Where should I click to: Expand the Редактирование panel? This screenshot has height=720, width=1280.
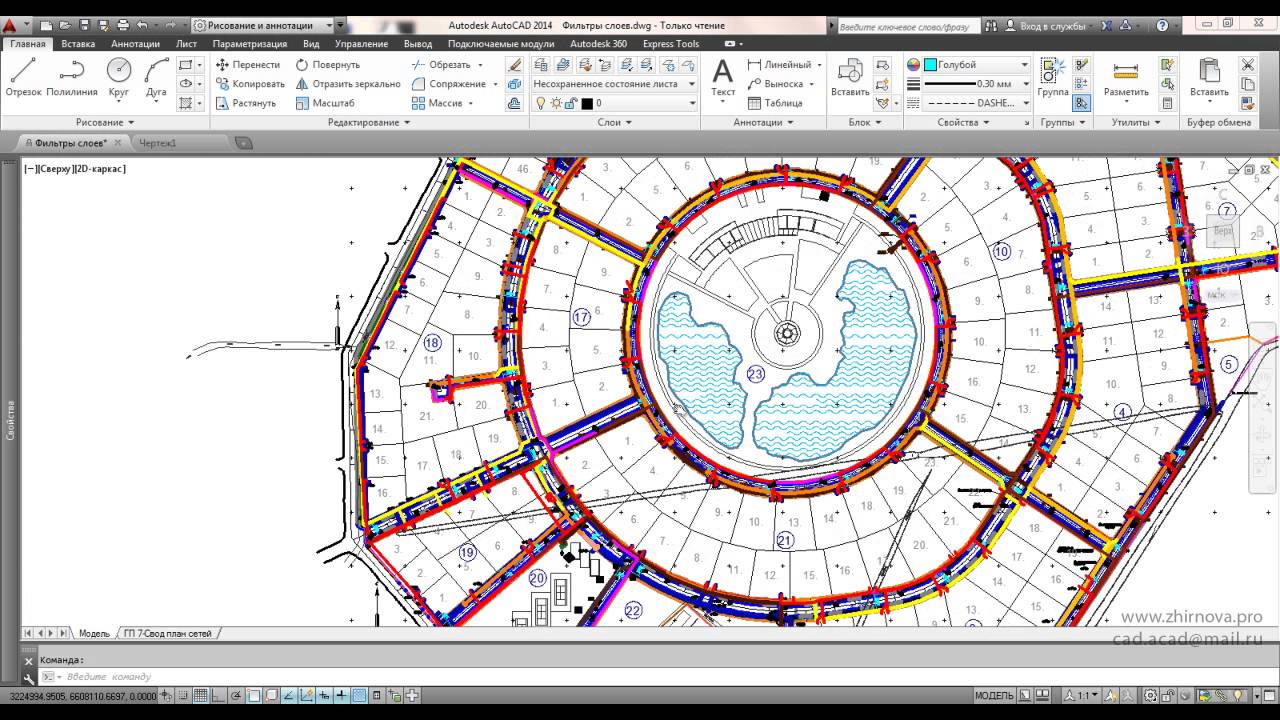point(369,122)
